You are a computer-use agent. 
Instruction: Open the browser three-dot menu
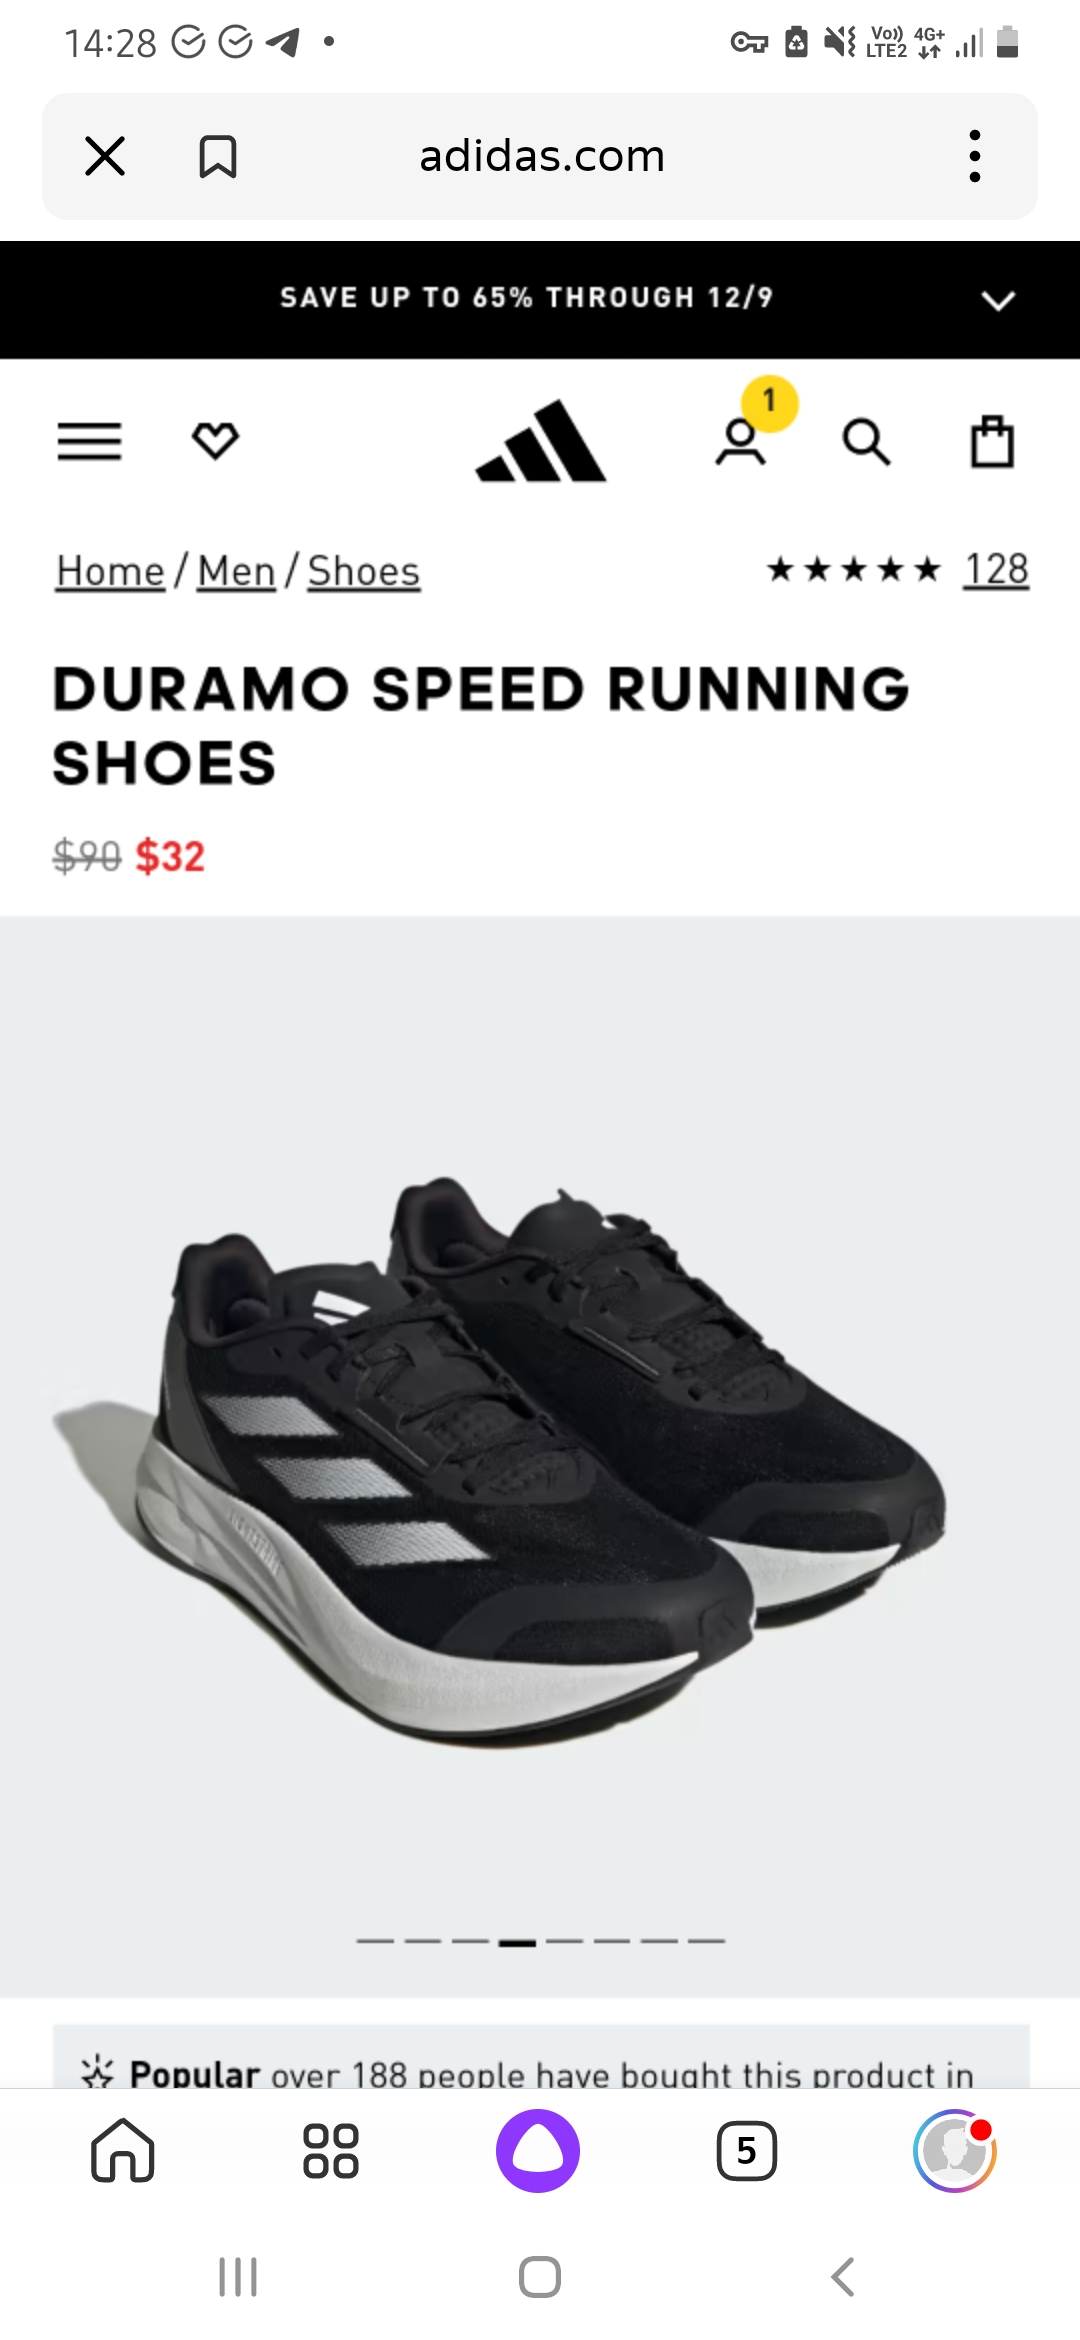point(975,156)
